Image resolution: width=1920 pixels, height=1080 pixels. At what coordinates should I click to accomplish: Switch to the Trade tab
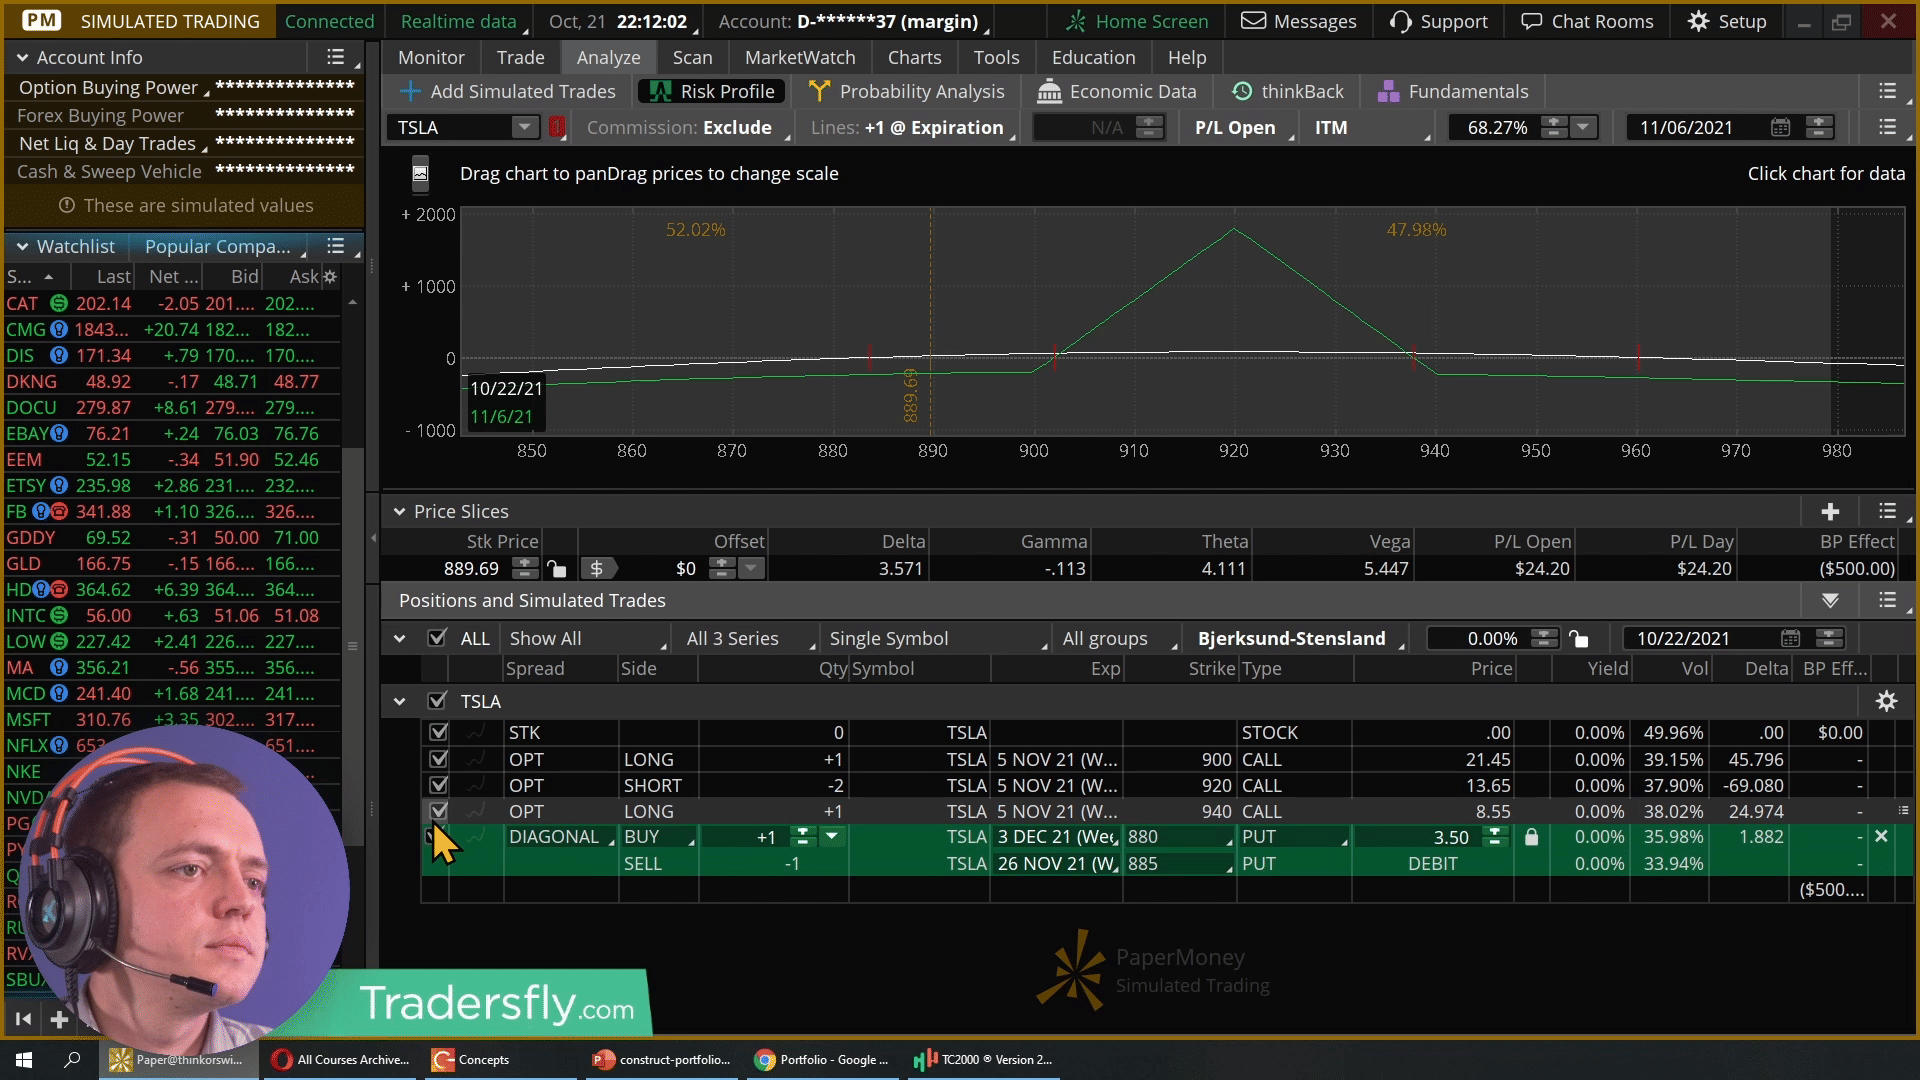click(x=521, y=57)
